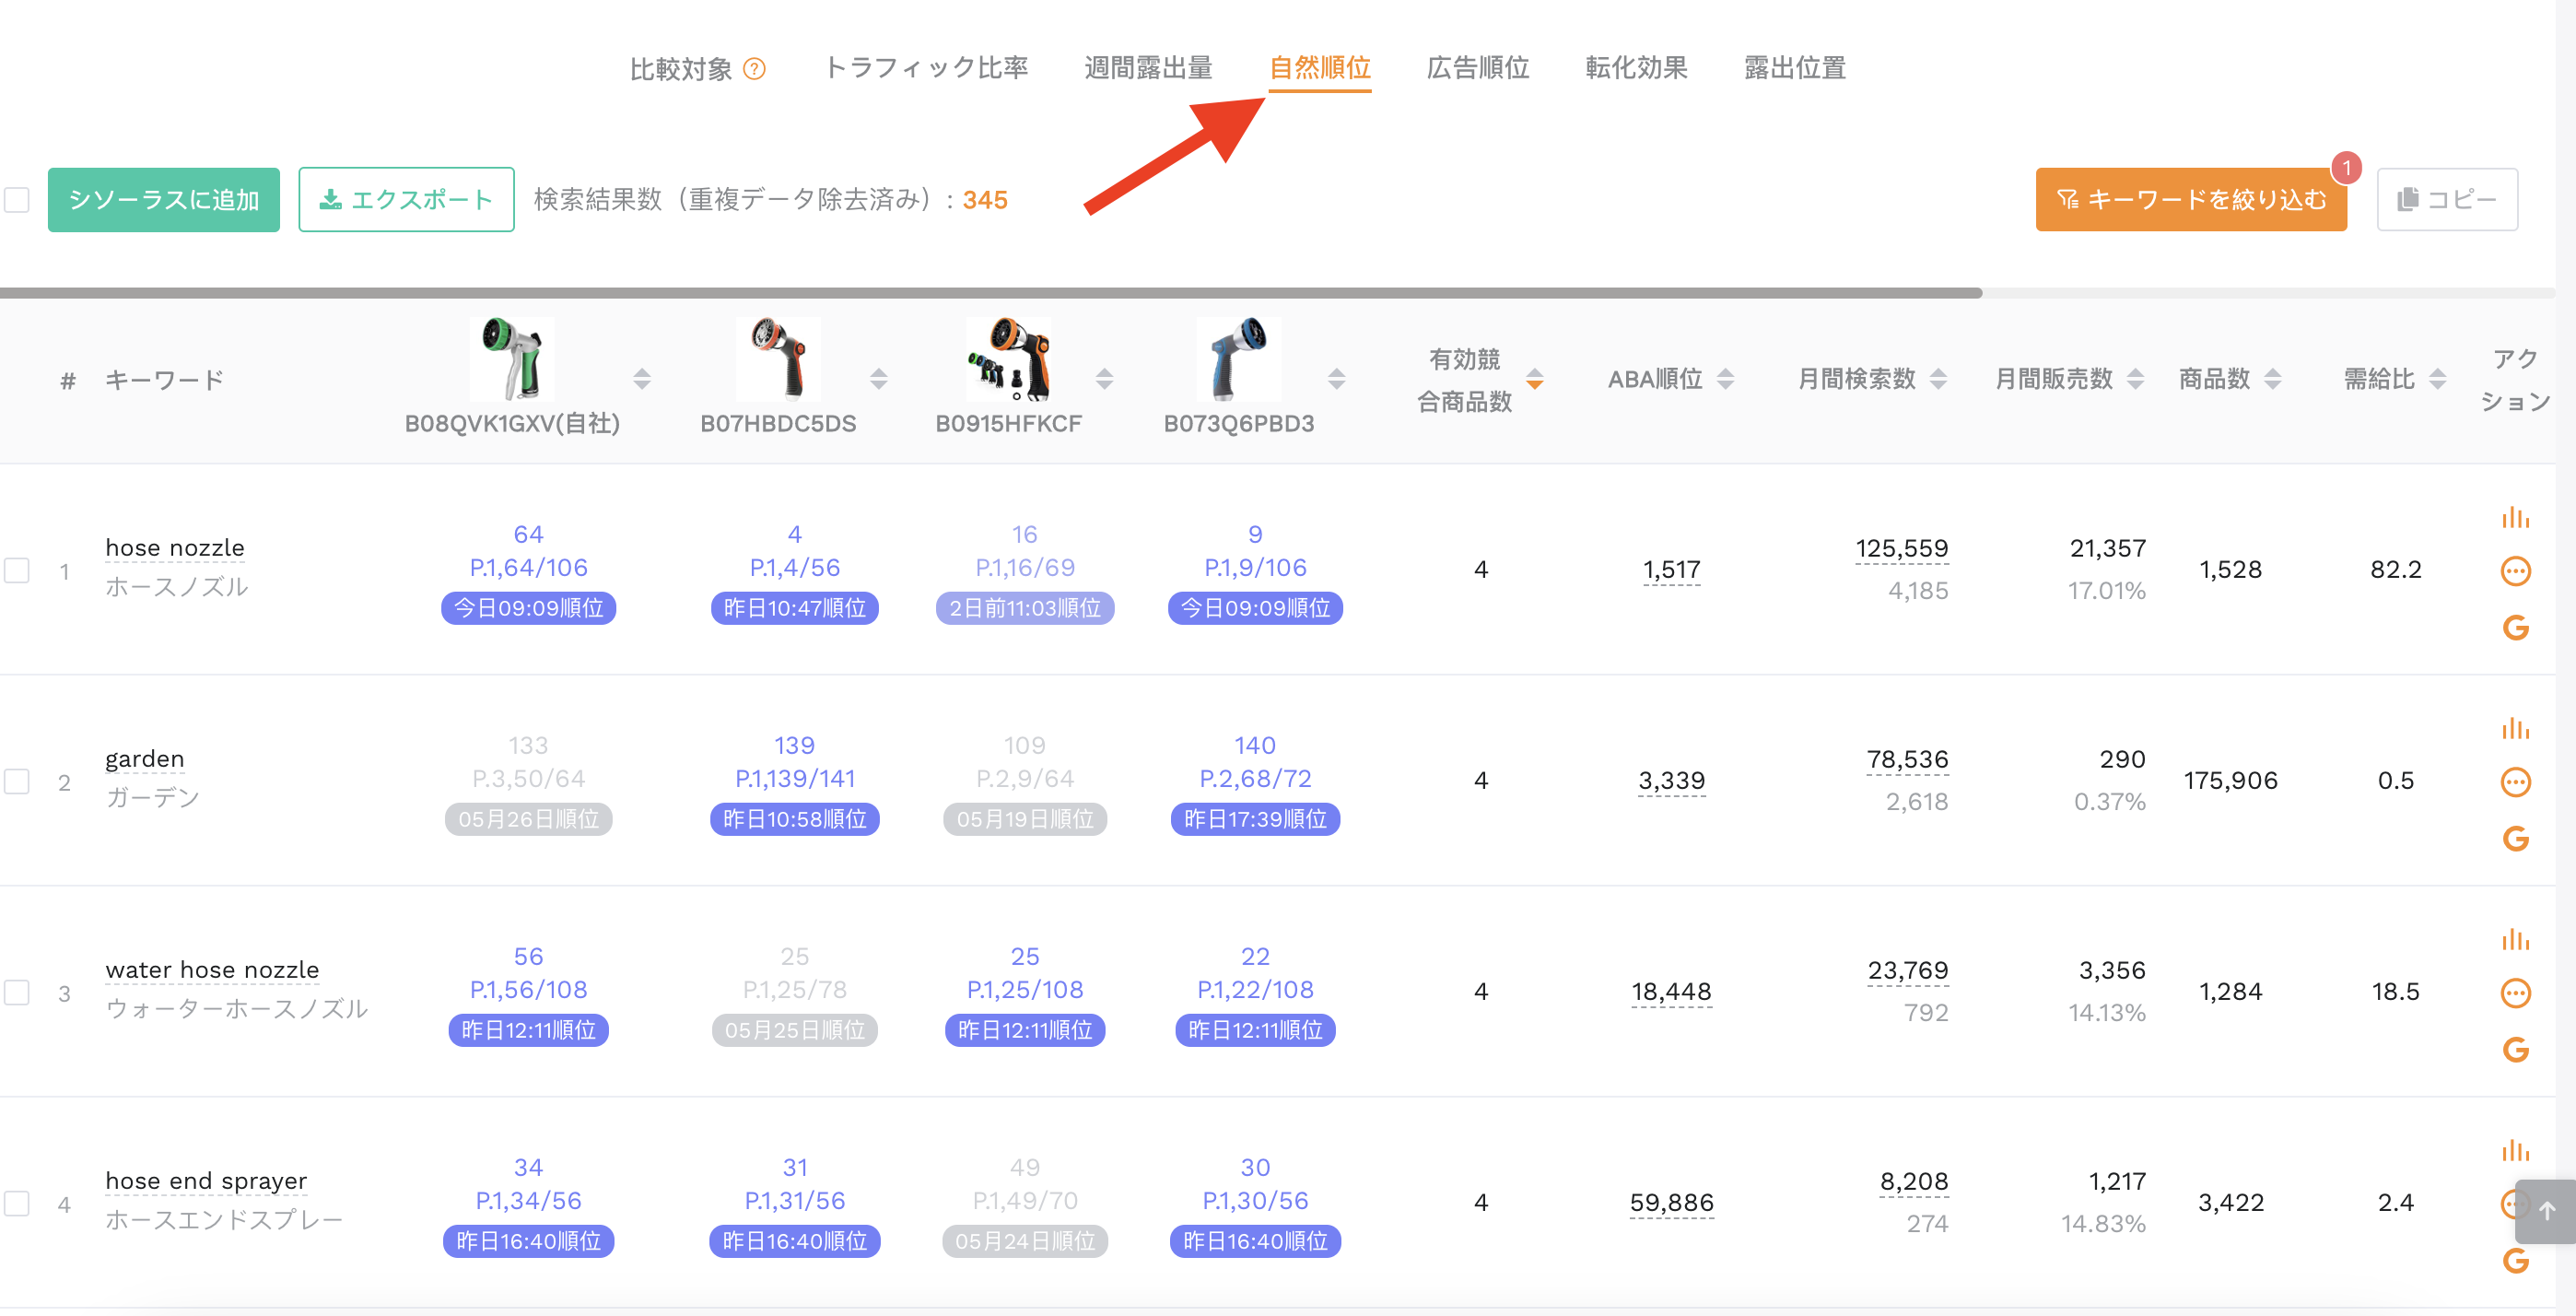Click the horizontal table scrollbar
Viewport: 2576px width, 1316px height.
tap(990, 293)
